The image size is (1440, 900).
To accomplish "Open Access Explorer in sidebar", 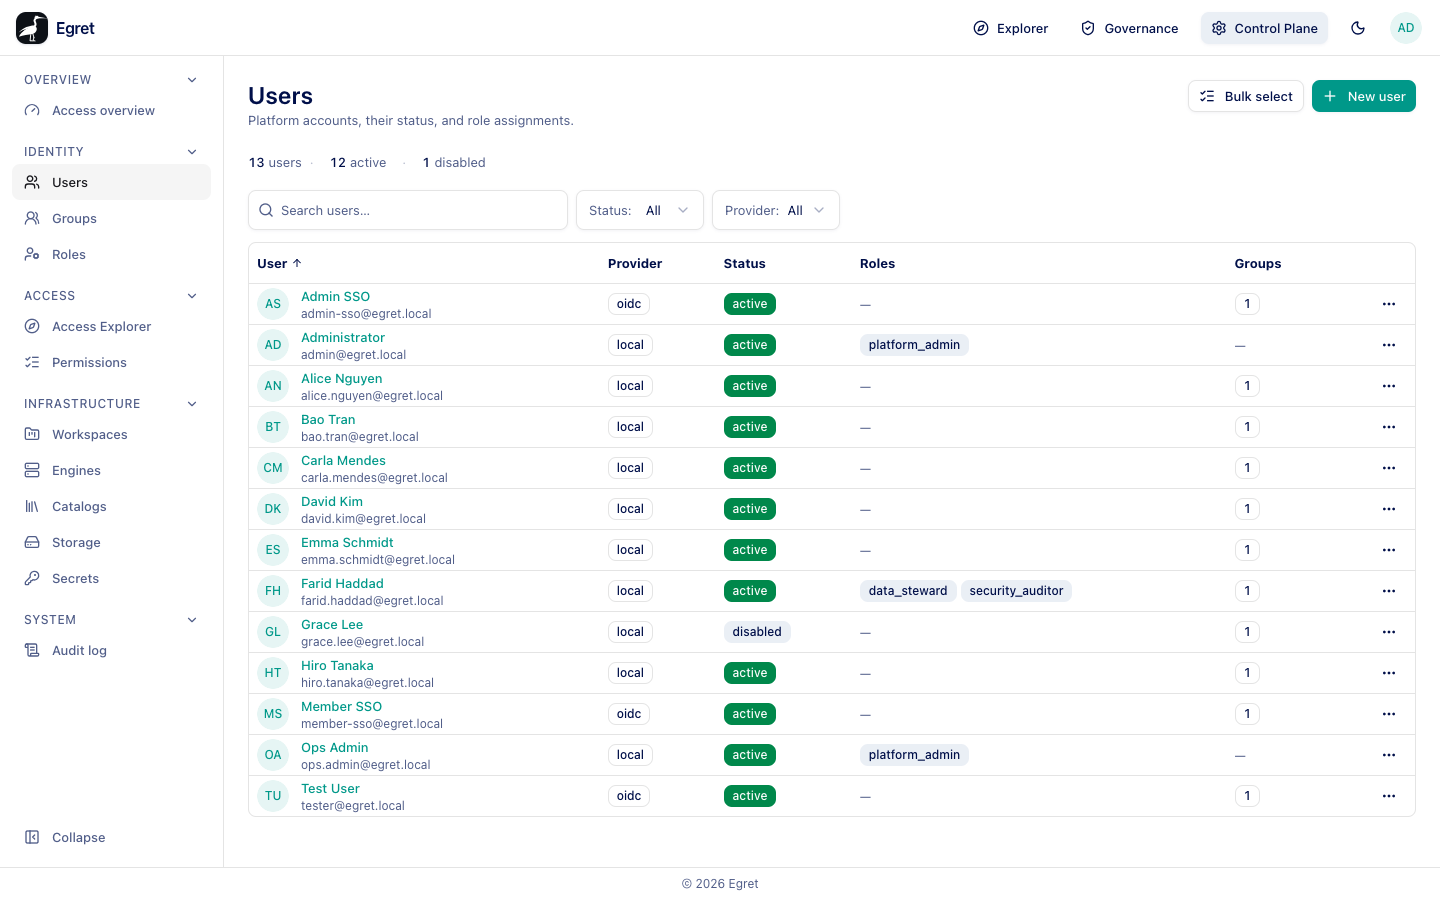I will coord(111,327).
